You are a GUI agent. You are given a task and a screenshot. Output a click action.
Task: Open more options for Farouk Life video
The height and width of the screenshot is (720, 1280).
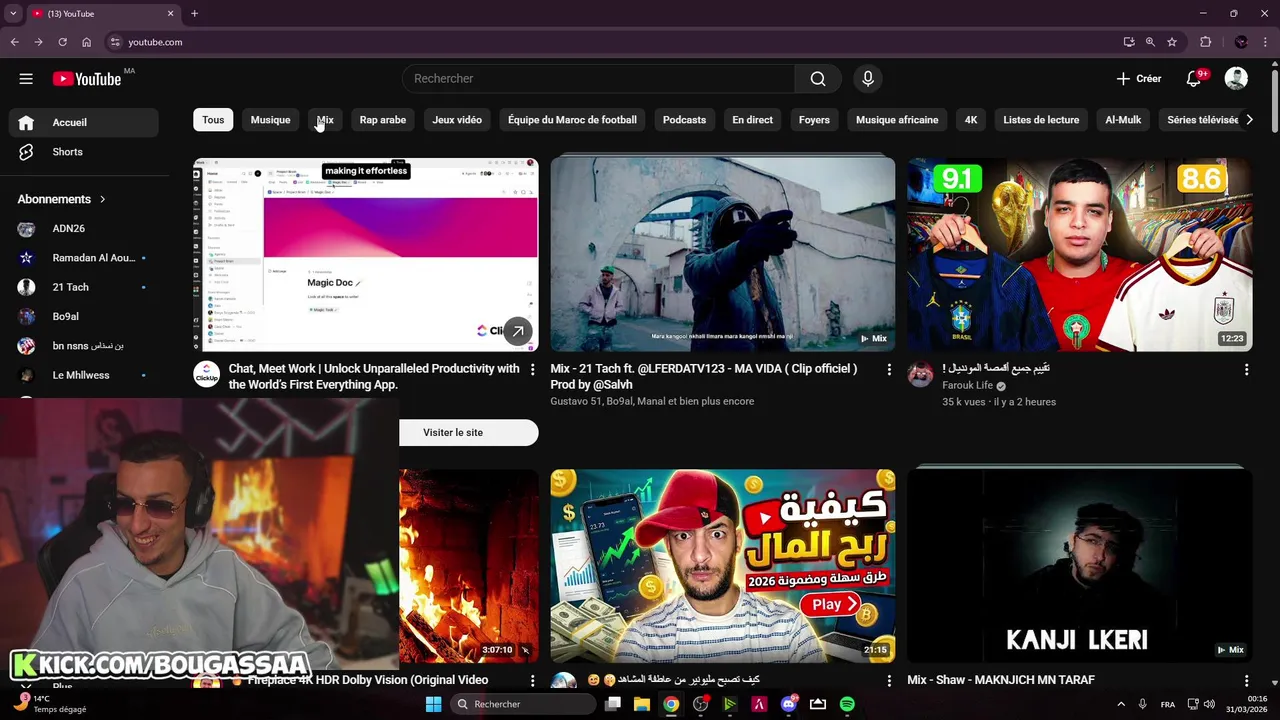click(1246, 370)
